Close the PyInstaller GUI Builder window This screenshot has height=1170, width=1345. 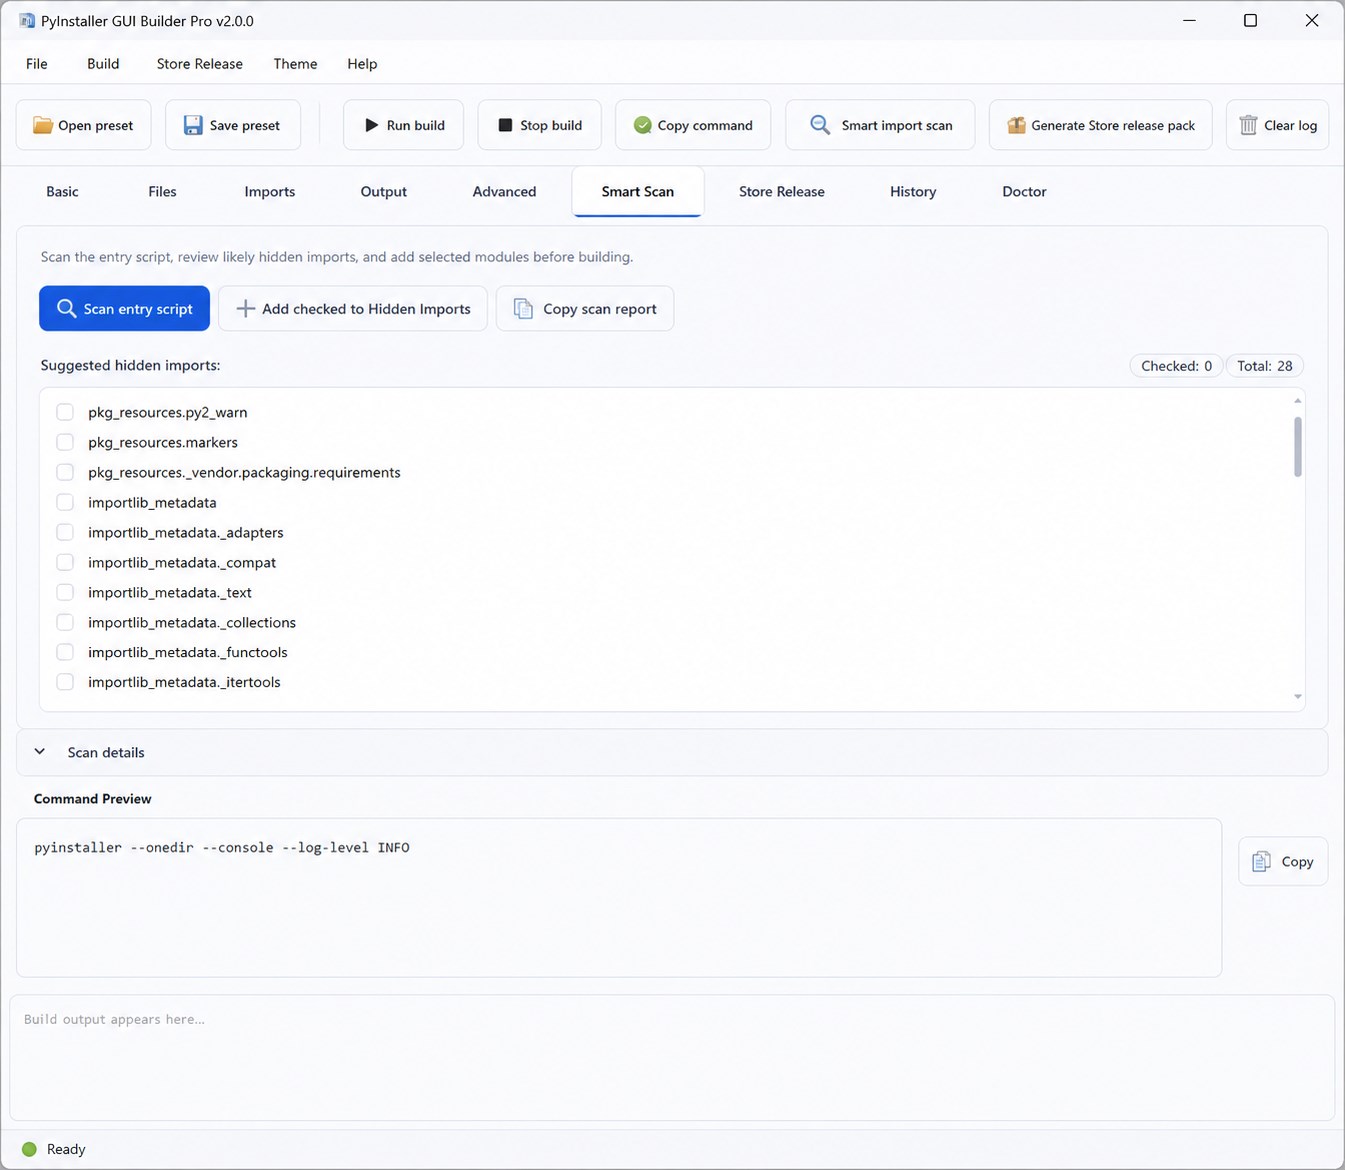(x=1312, y=20)
